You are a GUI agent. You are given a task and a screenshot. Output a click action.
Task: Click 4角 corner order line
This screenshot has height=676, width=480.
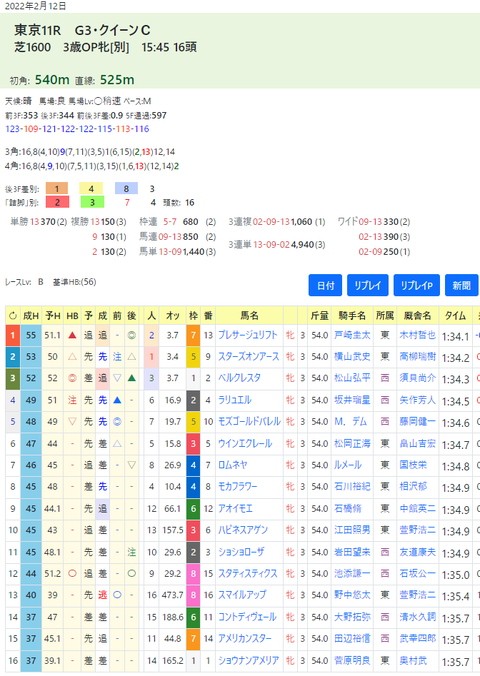[92, 166]
